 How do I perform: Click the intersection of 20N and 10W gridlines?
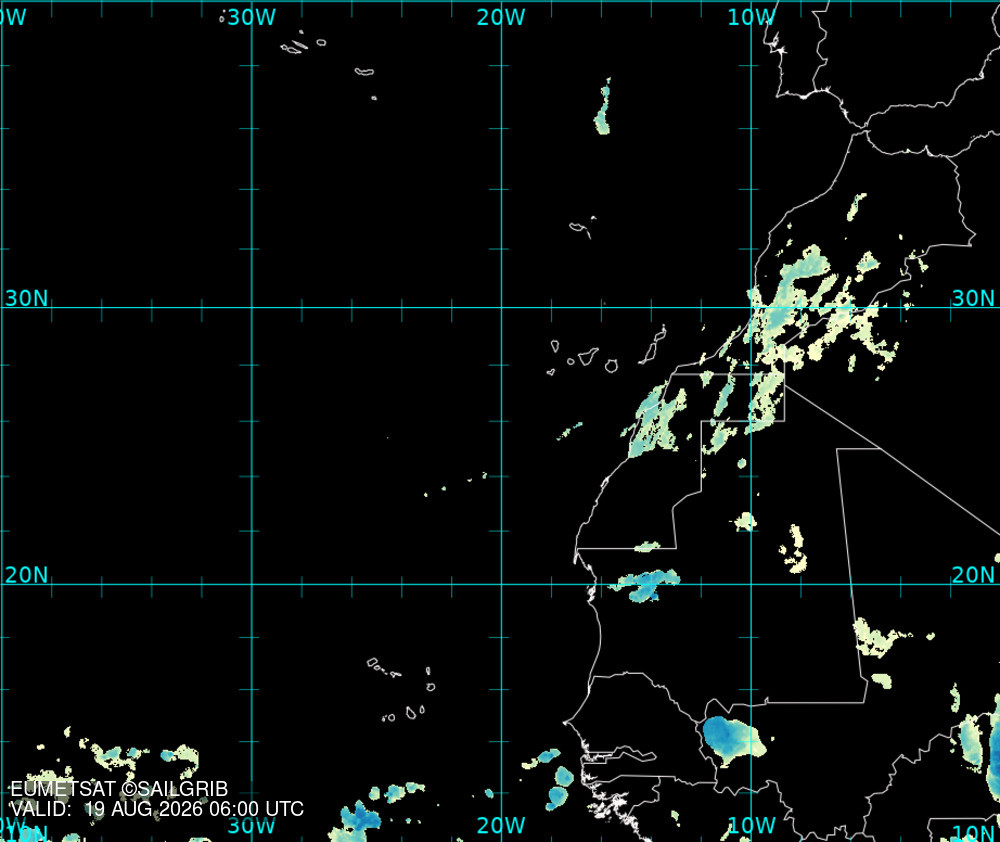click(751, 584)
